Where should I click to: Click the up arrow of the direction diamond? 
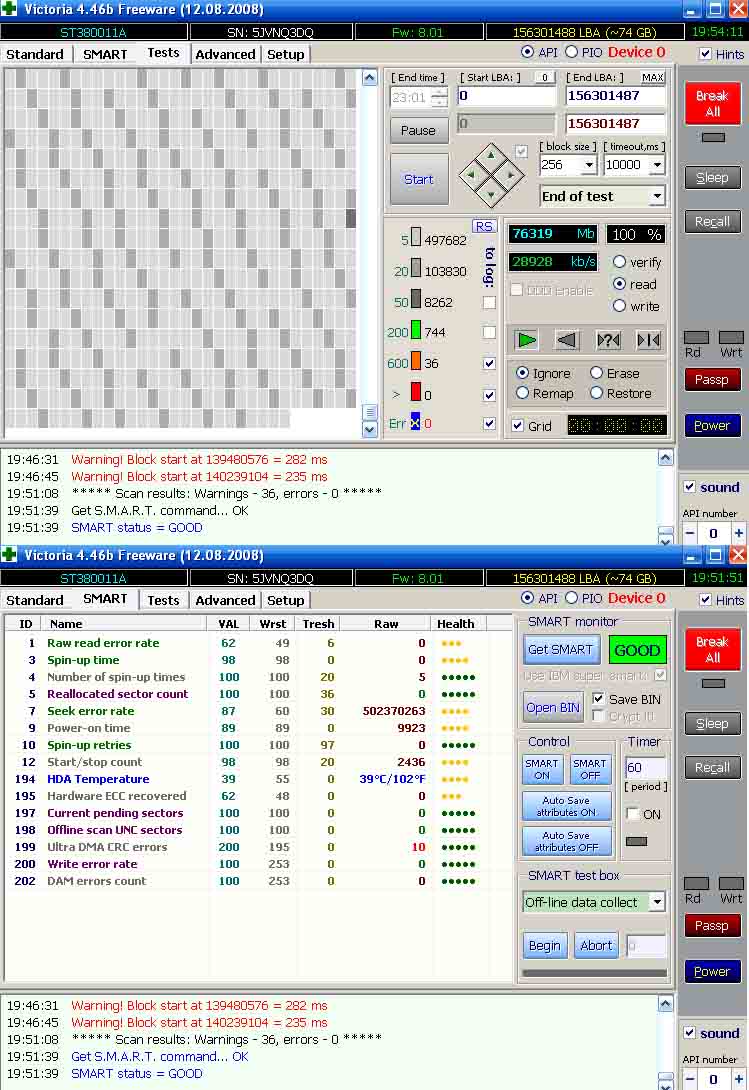491,155
